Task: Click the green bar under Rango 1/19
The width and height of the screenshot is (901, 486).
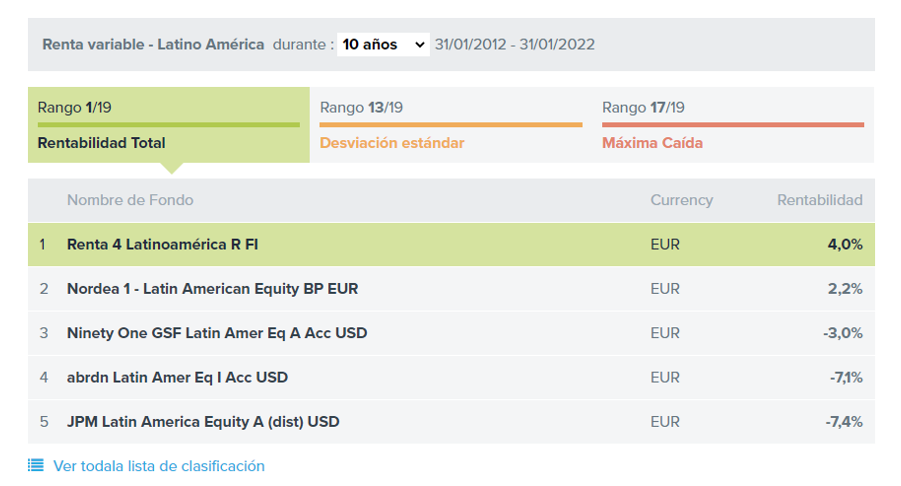Action: [168, 125]
